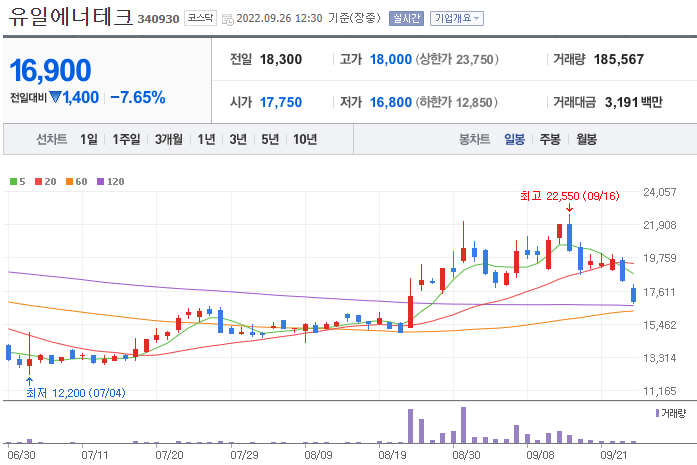Click the 코스닥 market badge
The height and width of the screenshot is (465, 697).
click(x=200, y=18)
